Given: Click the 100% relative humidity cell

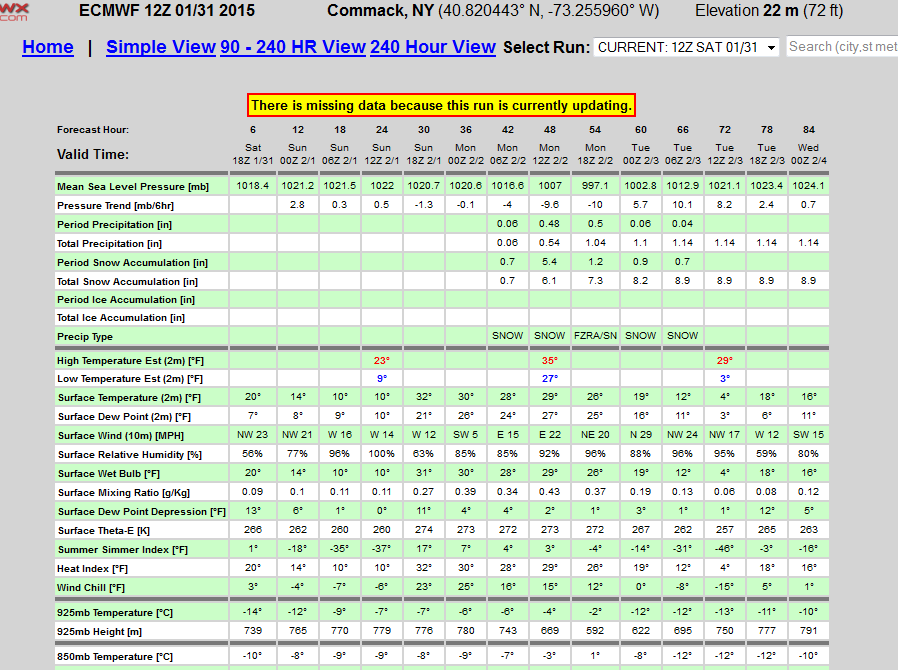Looking at the screenshot, I should click(x=381, y=454).
